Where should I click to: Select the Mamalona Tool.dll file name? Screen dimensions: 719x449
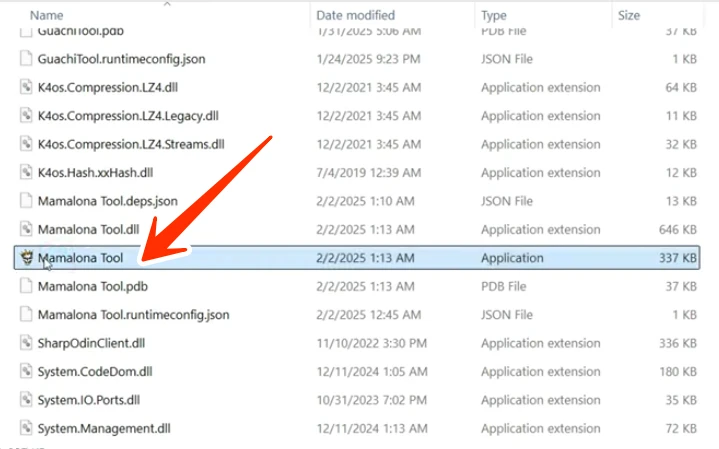click(x=88, y=230)
